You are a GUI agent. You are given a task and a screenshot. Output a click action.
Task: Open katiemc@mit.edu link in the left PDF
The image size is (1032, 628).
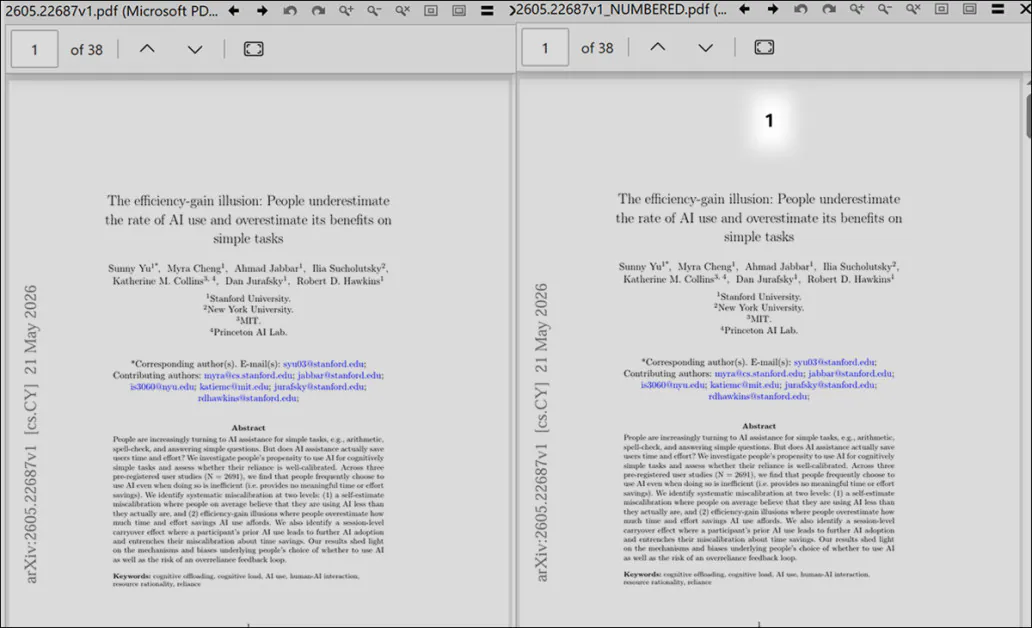(234, 386)
